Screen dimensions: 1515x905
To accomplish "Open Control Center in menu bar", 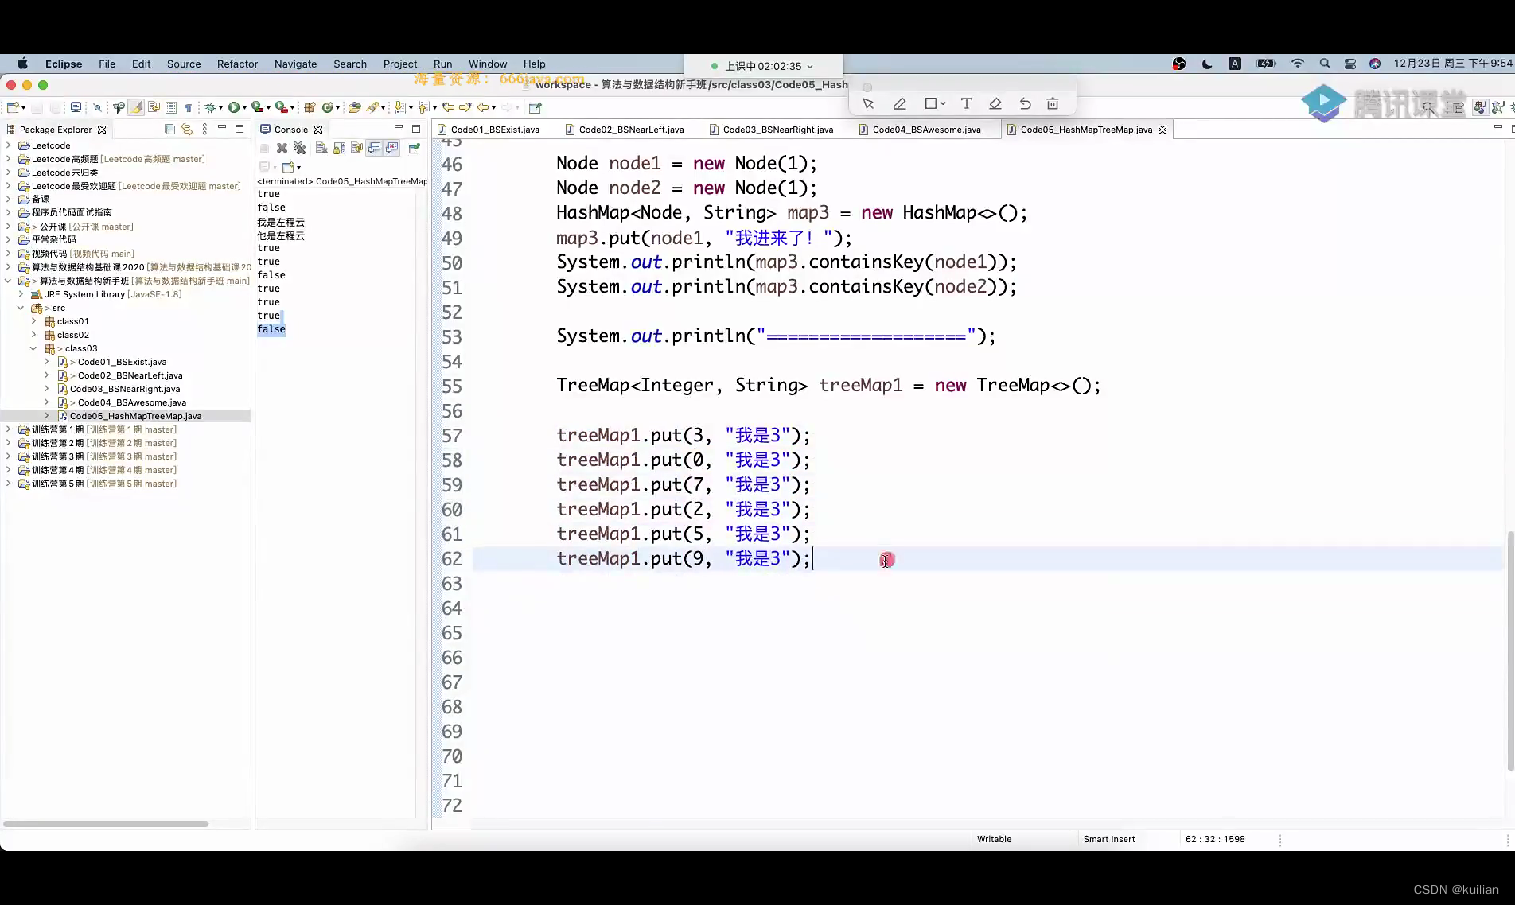I will pyautogui.click(x=1350, y=64).
